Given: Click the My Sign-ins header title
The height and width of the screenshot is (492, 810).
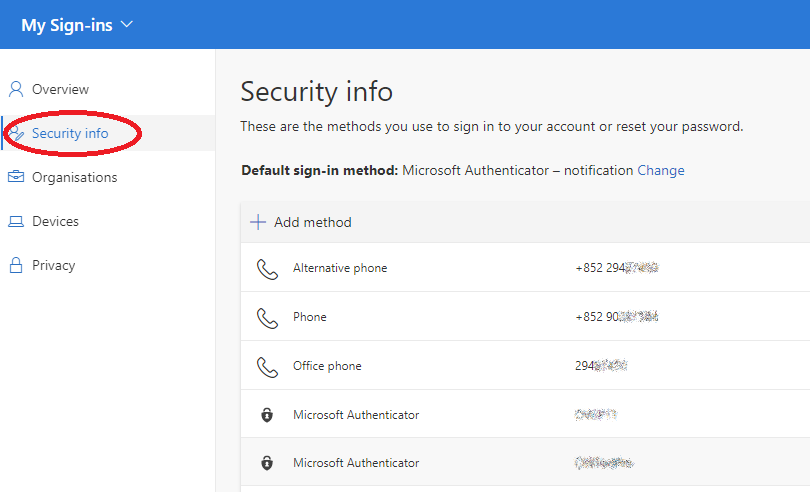Looking at the screenshot, I should 67,25.
